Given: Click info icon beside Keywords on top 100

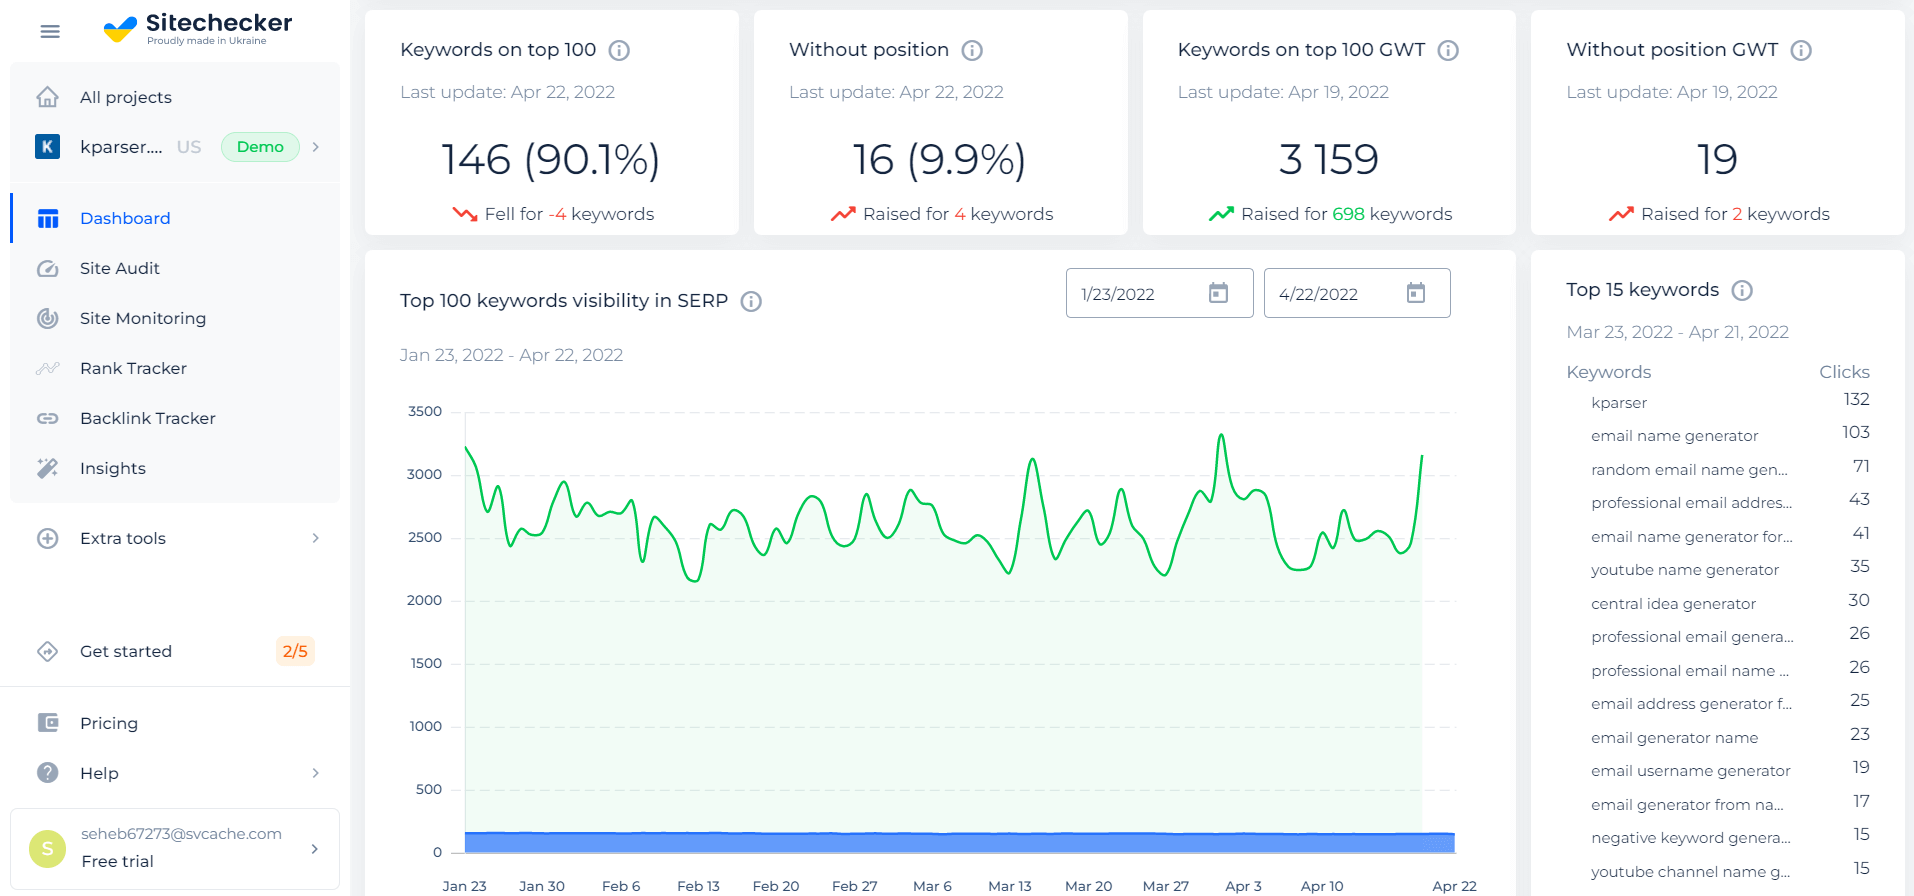Looking at the screenshot, I should pos(619,50).
